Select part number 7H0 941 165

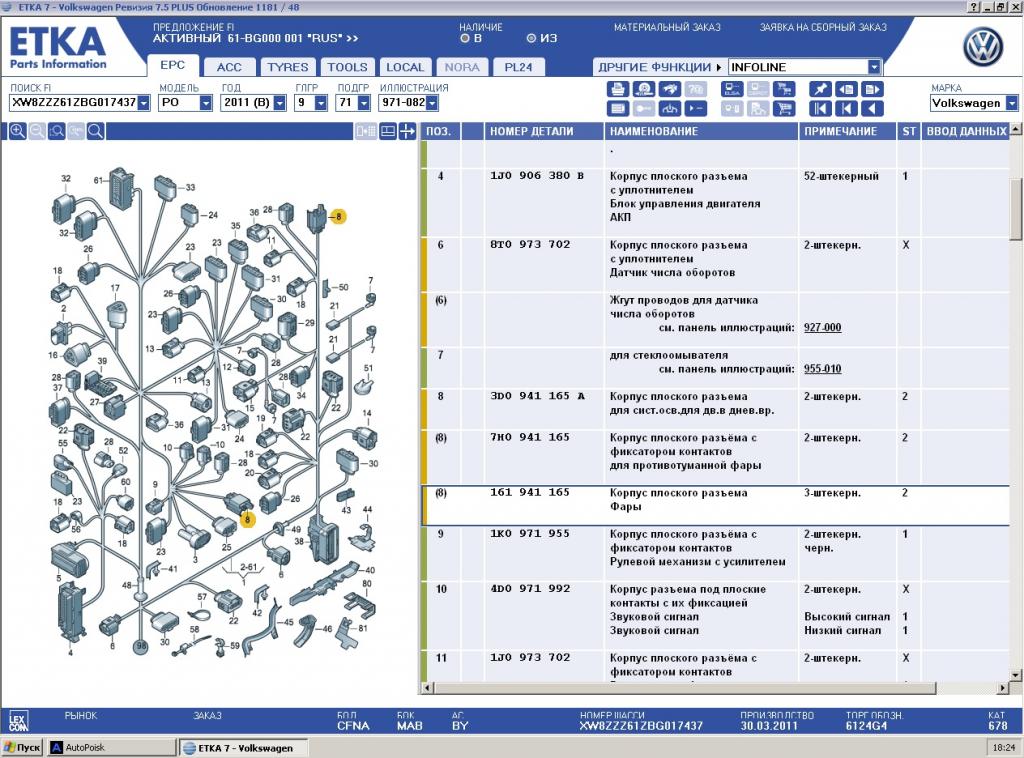click(530, 437)
